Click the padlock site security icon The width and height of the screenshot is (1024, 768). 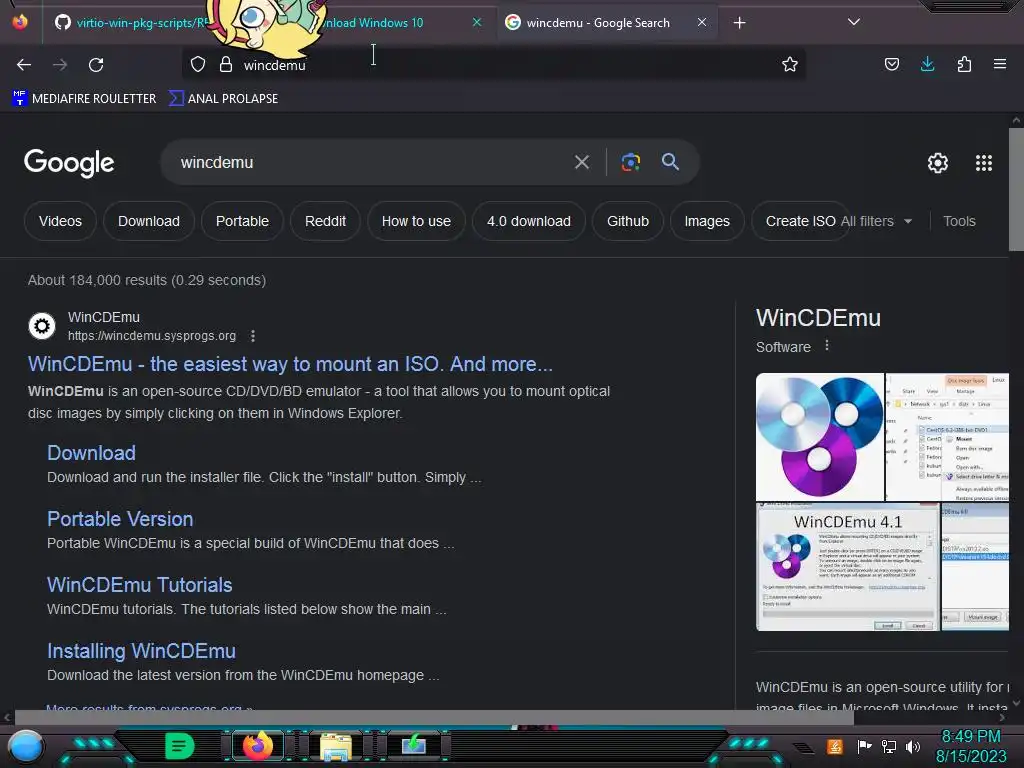(x=226, y=64)
